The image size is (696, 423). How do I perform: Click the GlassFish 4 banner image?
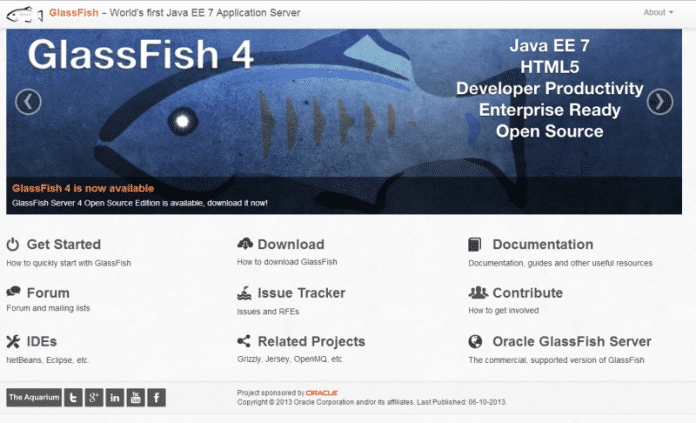(x=345, y=110)
